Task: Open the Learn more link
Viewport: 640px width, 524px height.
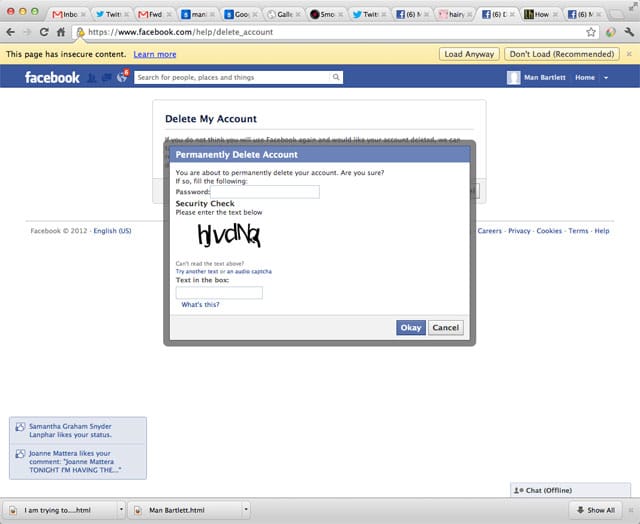Action: pyautogui.click(x=155, y=54)
